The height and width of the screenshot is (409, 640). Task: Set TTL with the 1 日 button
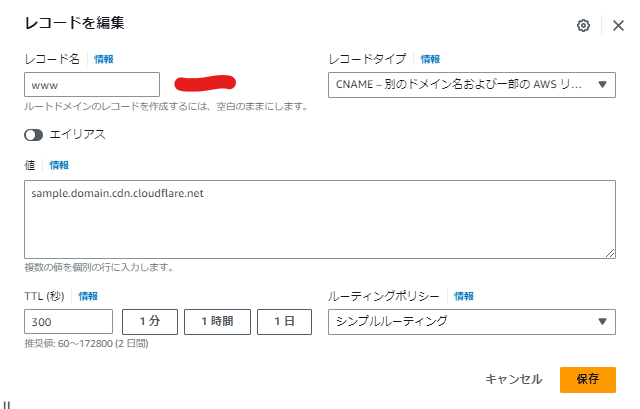click(x=284, y=322)
